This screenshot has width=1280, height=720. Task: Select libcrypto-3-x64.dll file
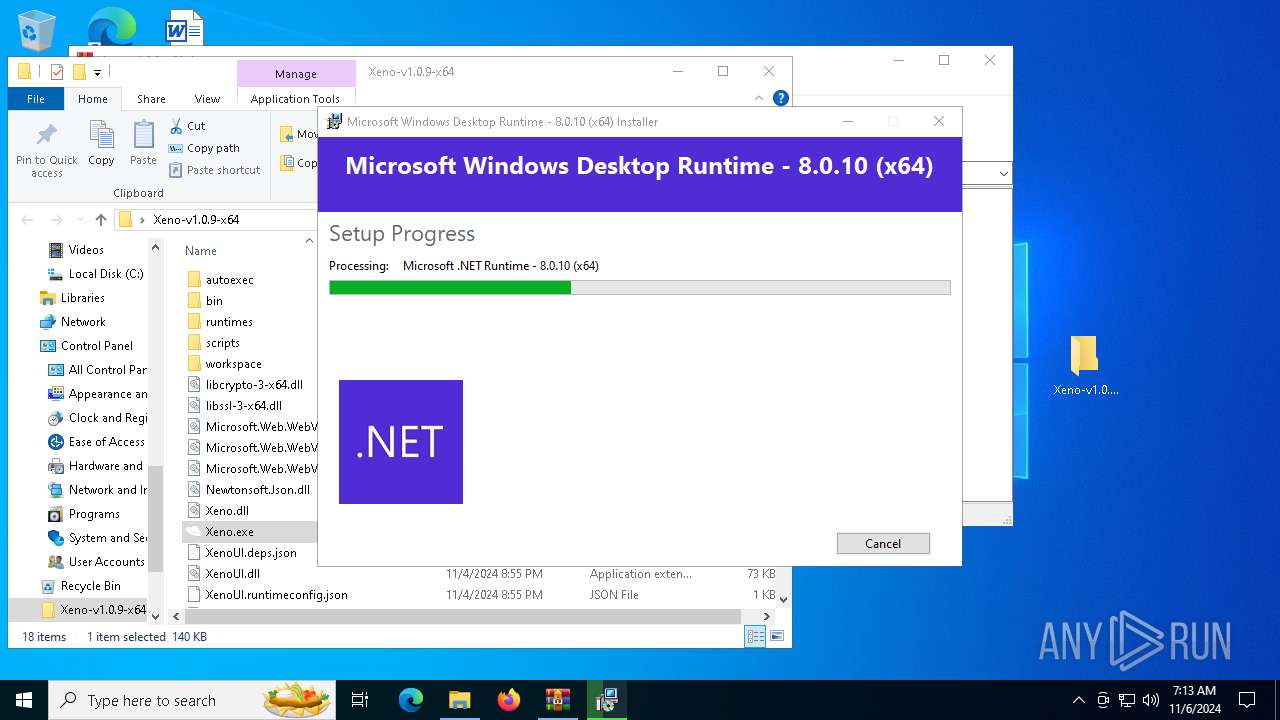pos(254,385)
